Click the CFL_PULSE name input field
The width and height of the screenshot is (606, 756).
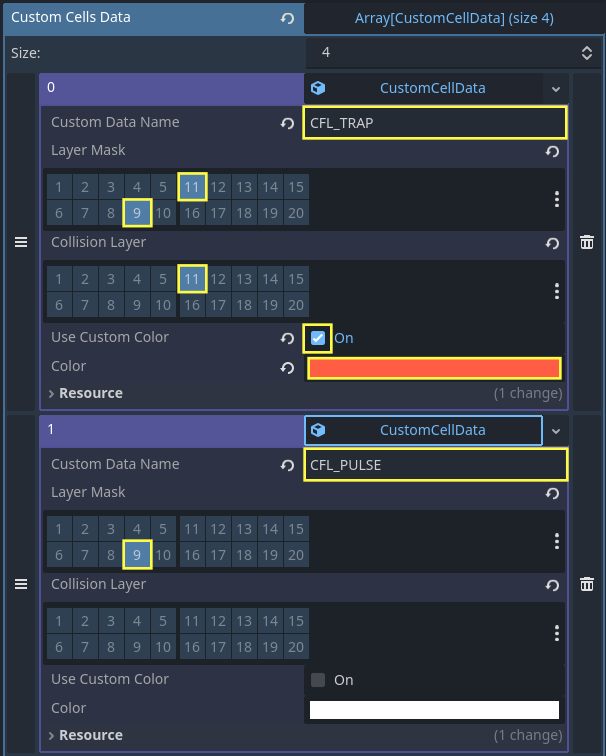pos(436,465)
